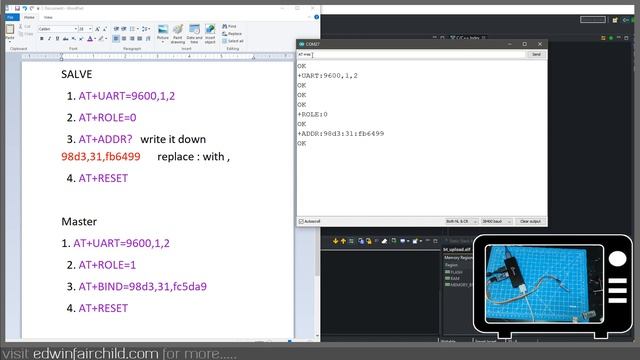
Task: Click Select all in Editing group
Action: coord(233,41)
